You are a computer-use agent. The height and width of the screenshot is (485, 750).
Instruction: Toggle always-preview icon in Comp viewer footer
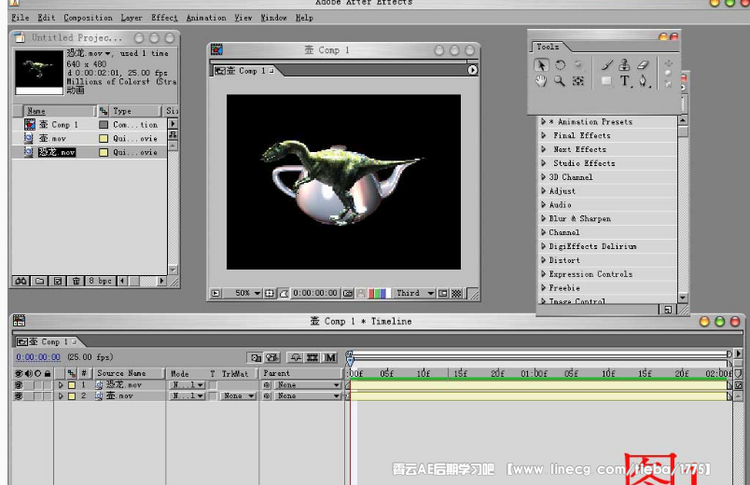point(216,293)
